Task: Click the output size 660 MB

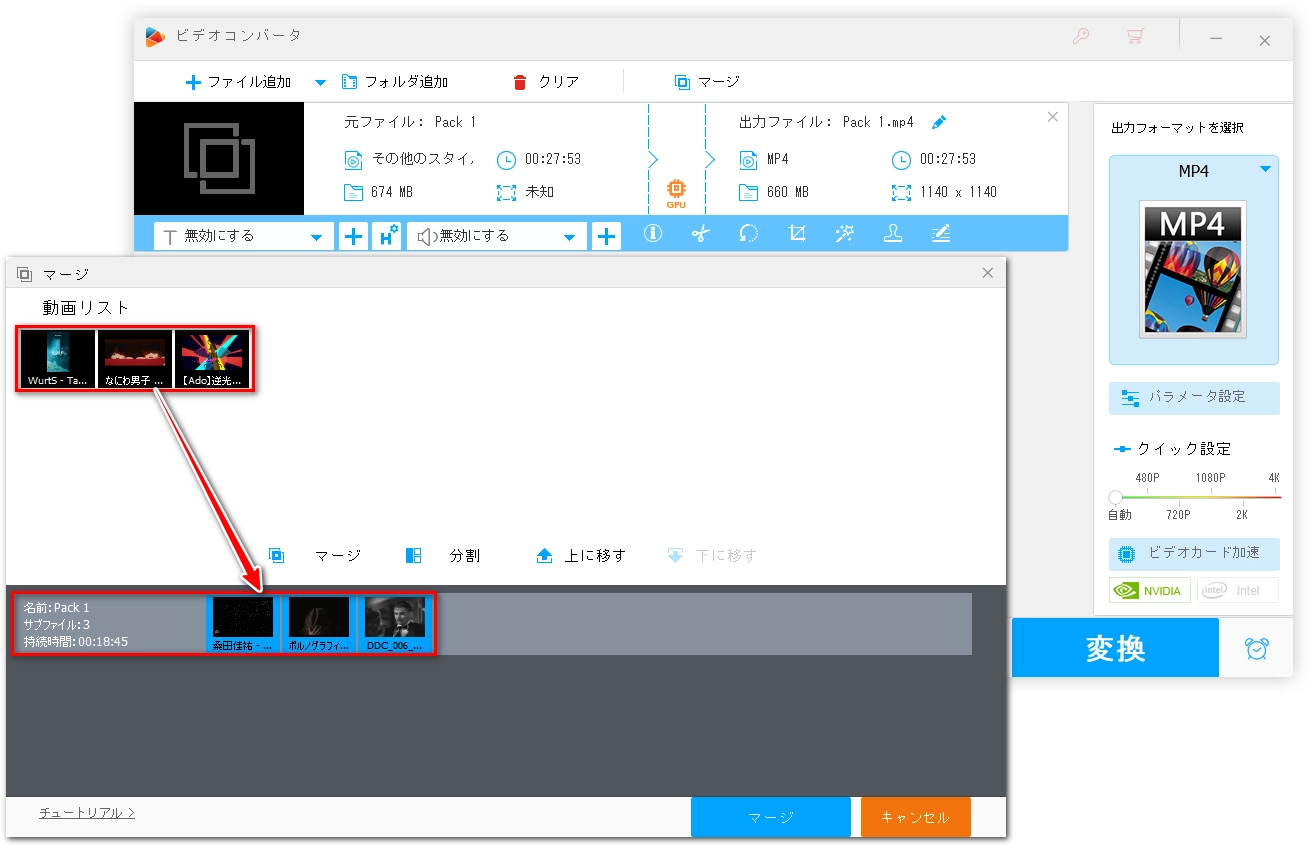Action: pyautogui.click(x=788, y=192)
